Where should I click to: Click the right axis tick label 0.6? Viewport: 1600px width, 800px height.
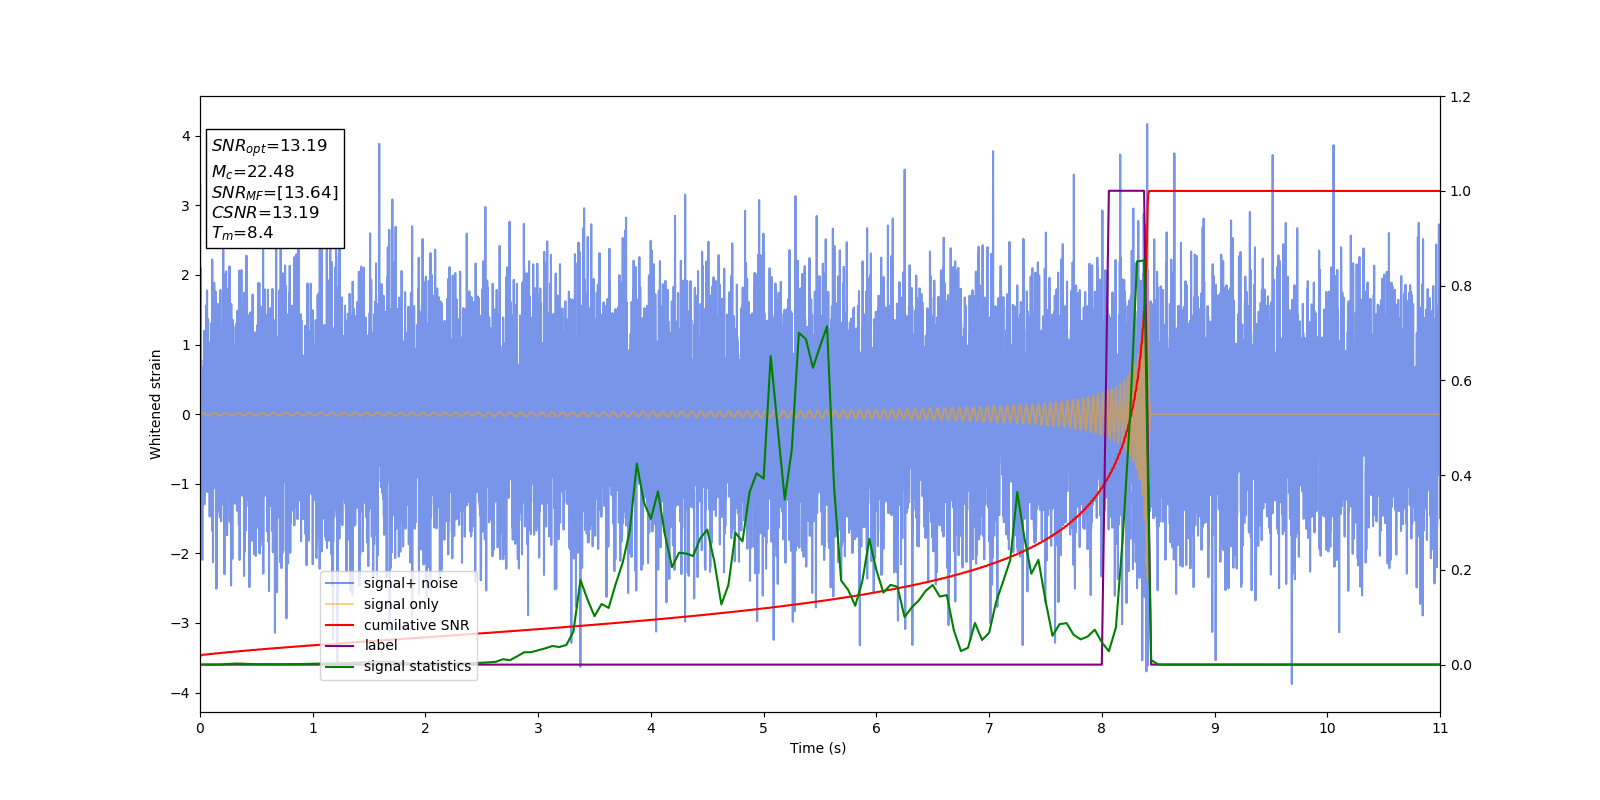pos(1460,381)
